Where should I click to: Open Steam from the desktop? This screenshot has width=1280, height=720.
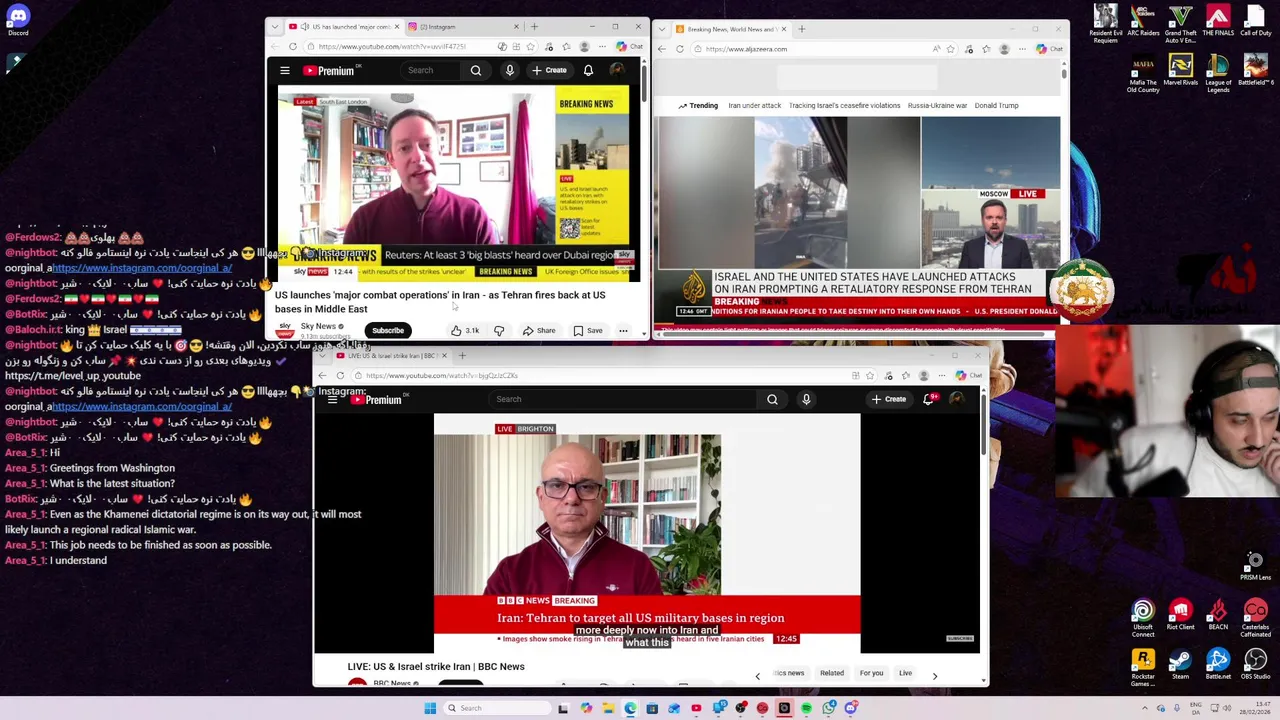tap(1181, 665)
